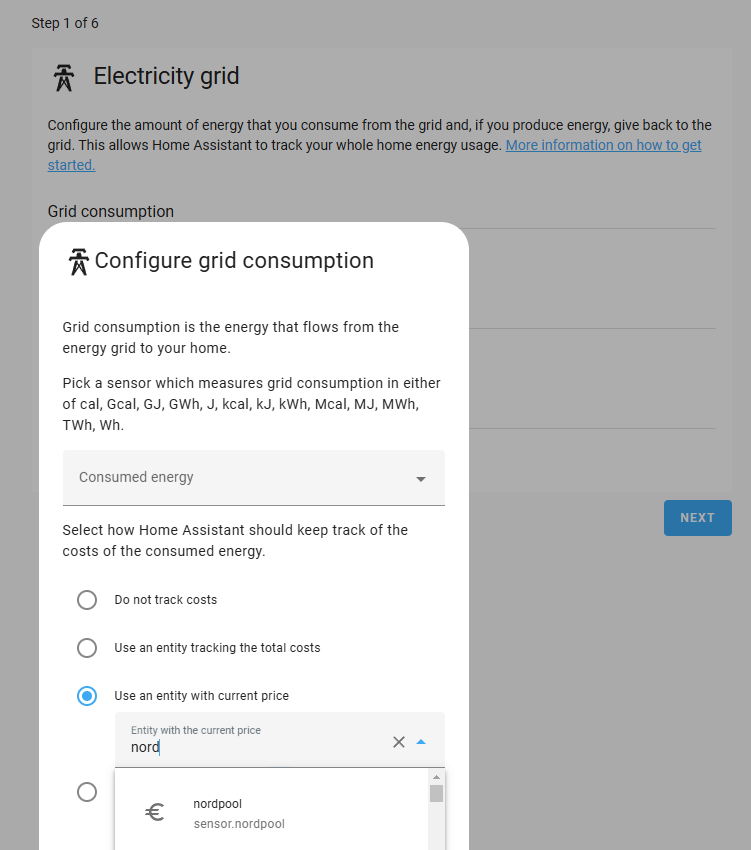This screenshot has width=751, height=850.
Task: Pick nordpool from the suggestion dropdown
Action: coord(217,803)
